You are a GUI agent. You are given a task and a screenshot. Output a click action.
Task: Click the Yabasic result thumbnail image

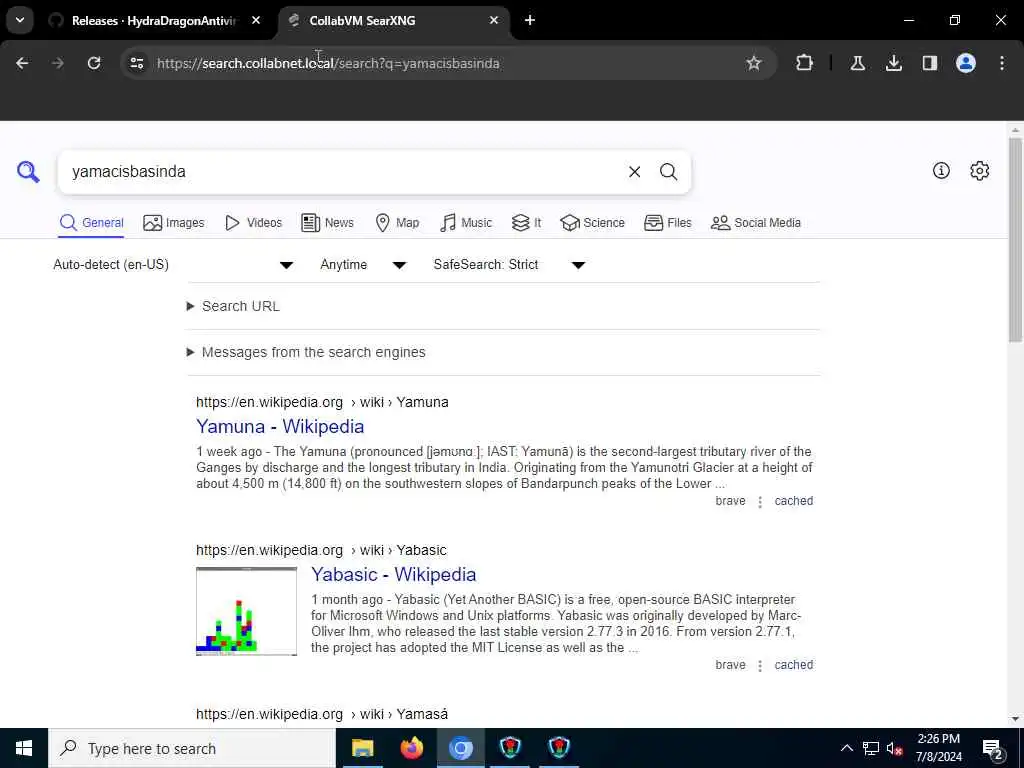point(246,611)
